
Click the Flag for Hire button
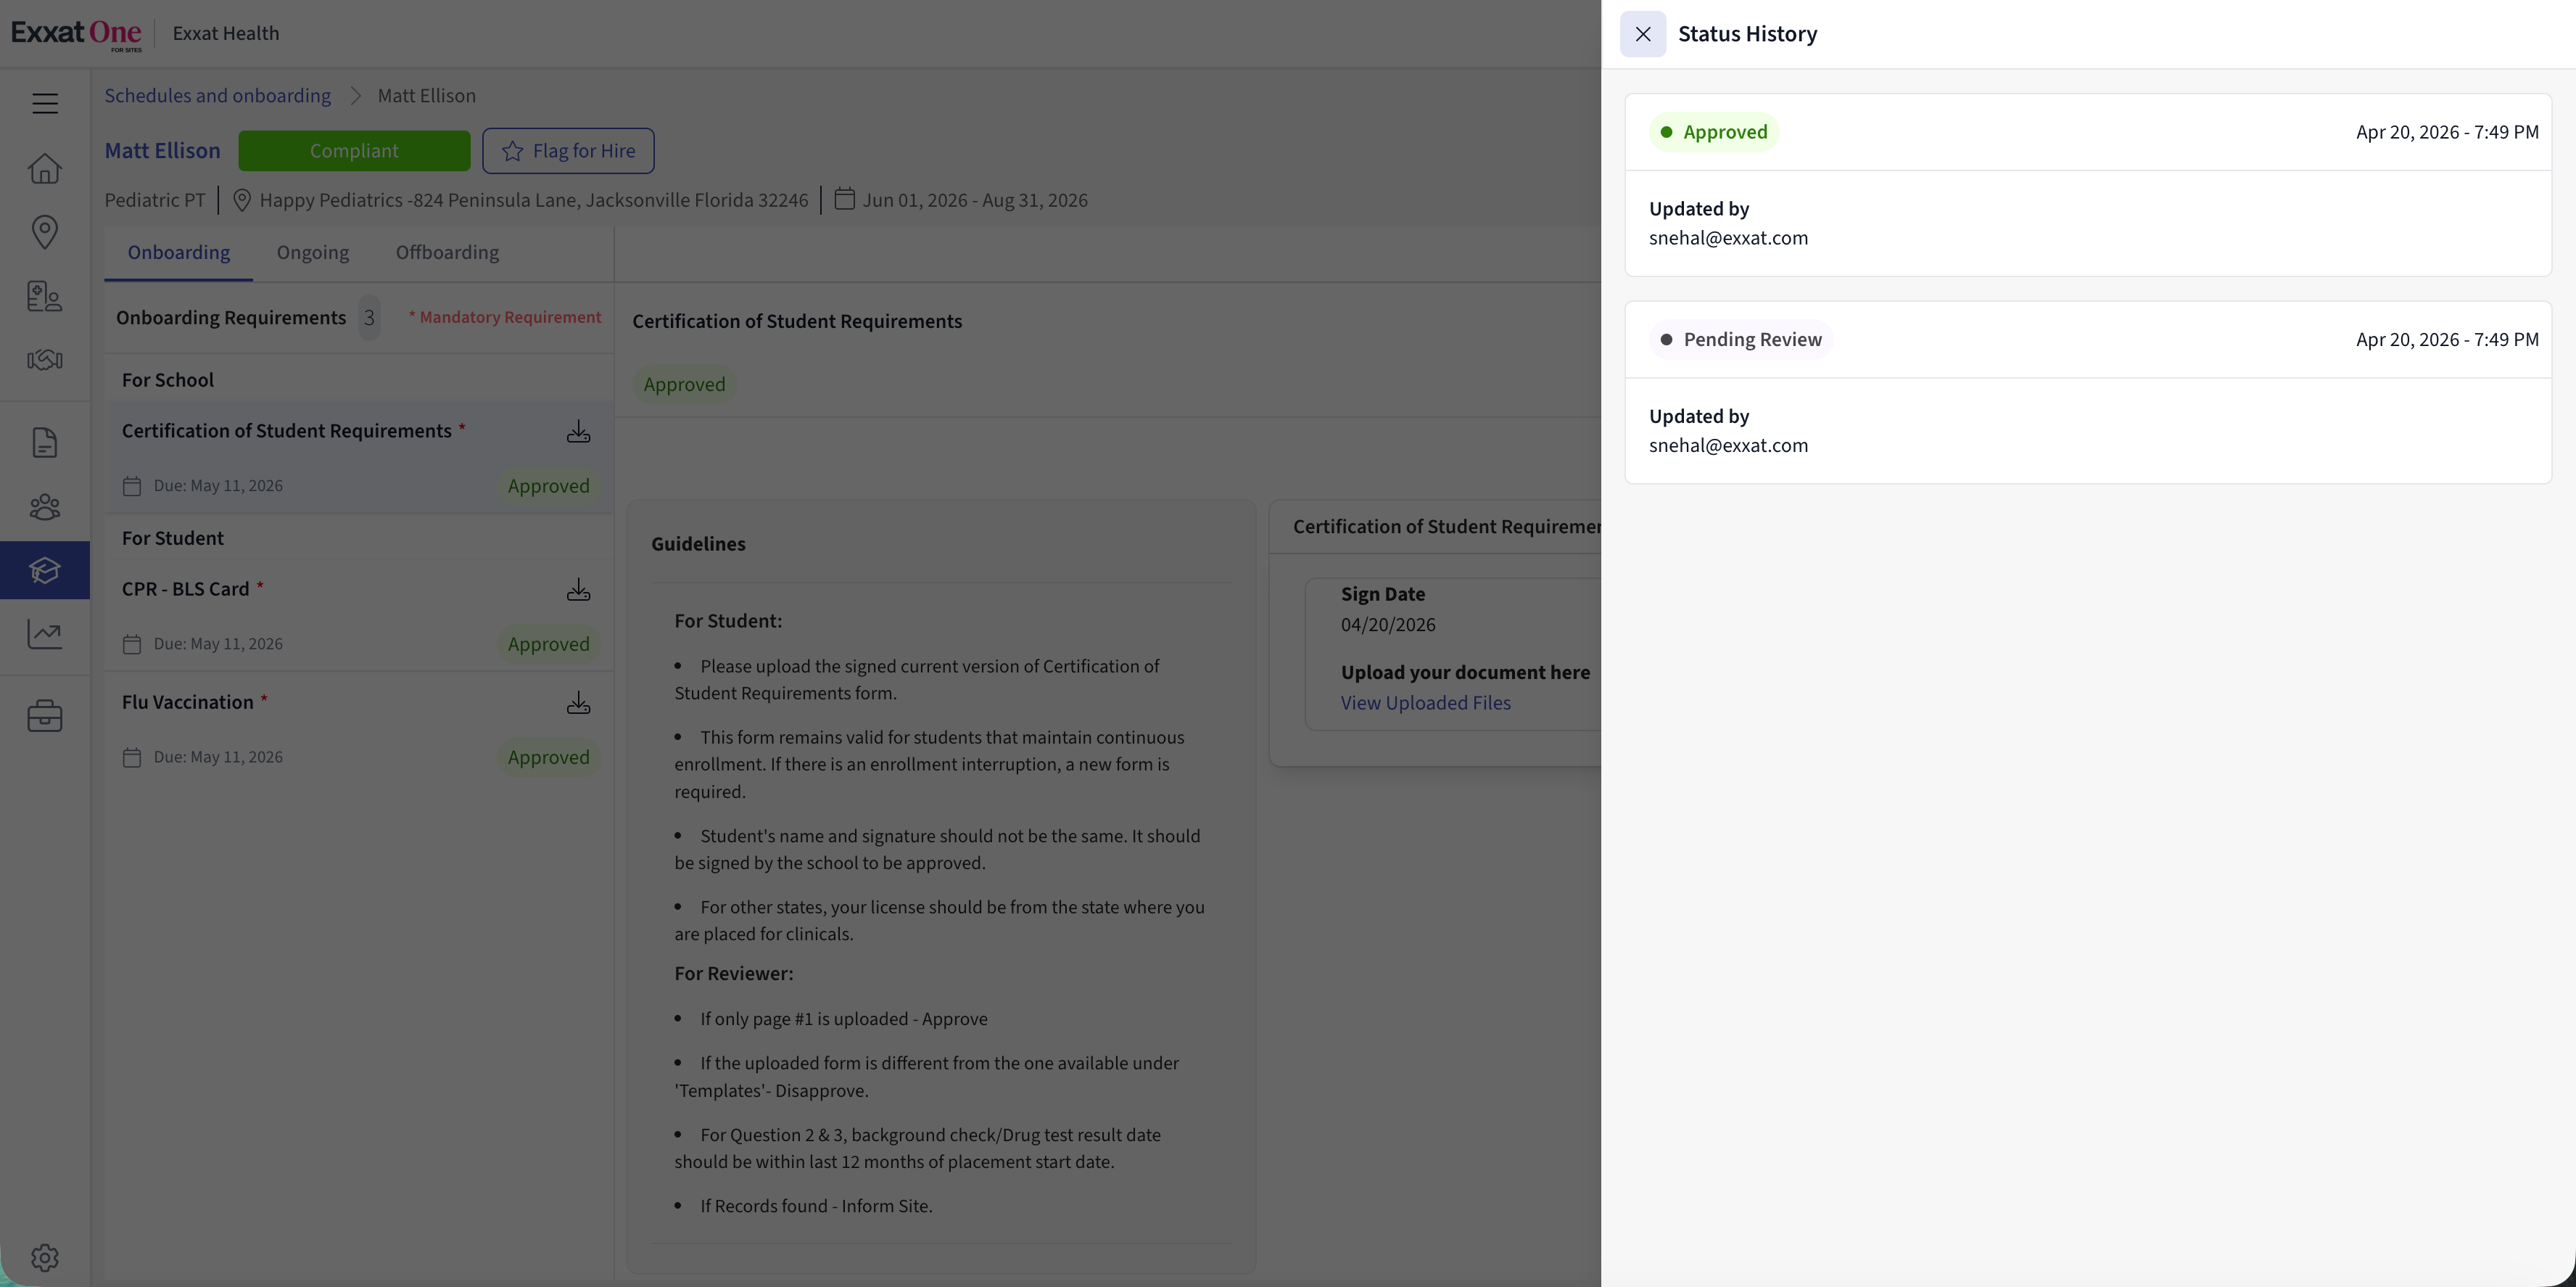coord(568,151)
